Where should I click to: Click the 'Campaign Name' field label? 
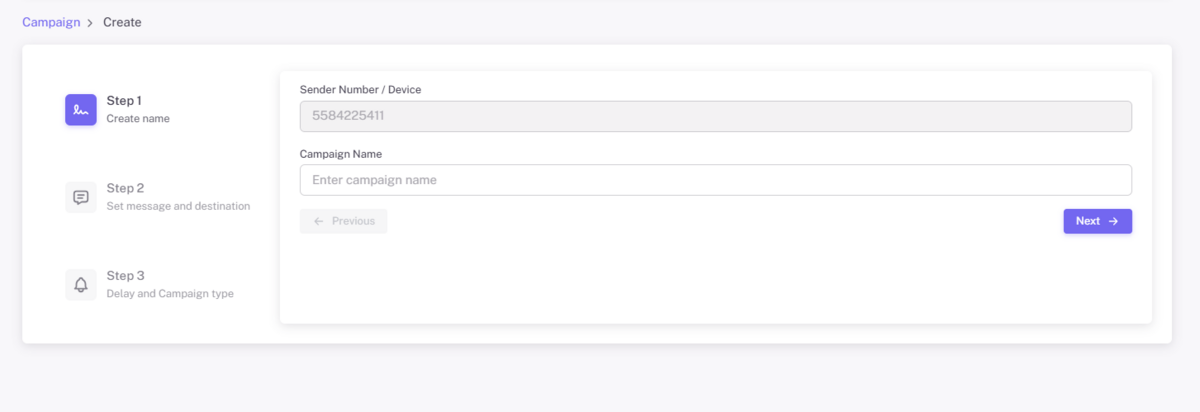point(341,154)
